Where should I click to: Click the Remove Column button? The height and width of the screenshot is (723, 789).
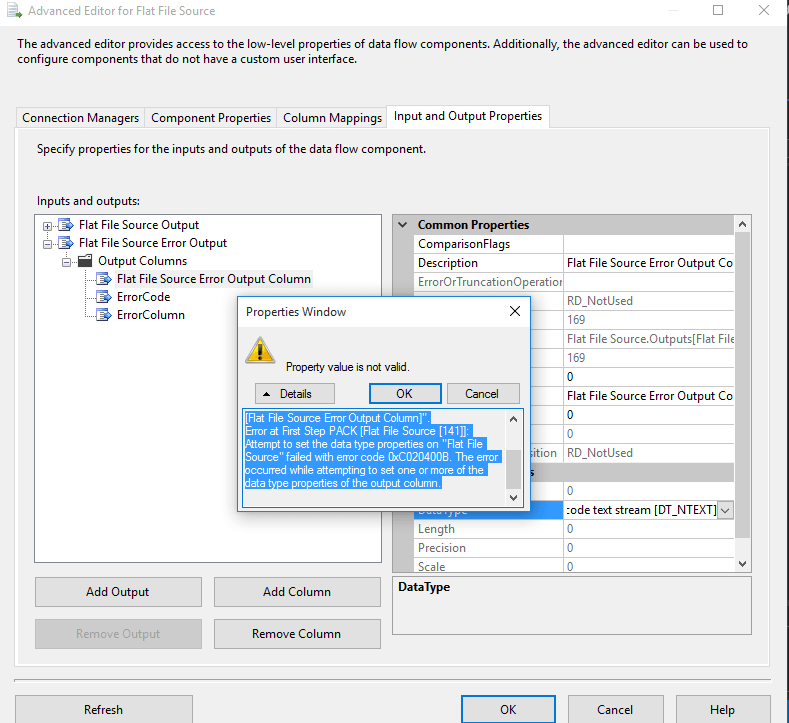297,634
